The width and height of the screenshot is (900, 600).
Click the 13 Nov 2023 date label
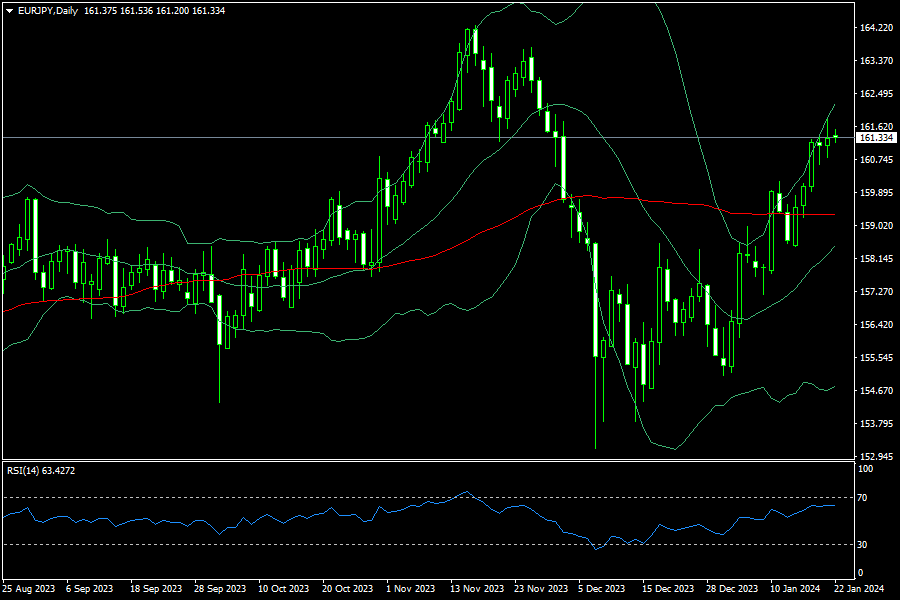point(477,589)
